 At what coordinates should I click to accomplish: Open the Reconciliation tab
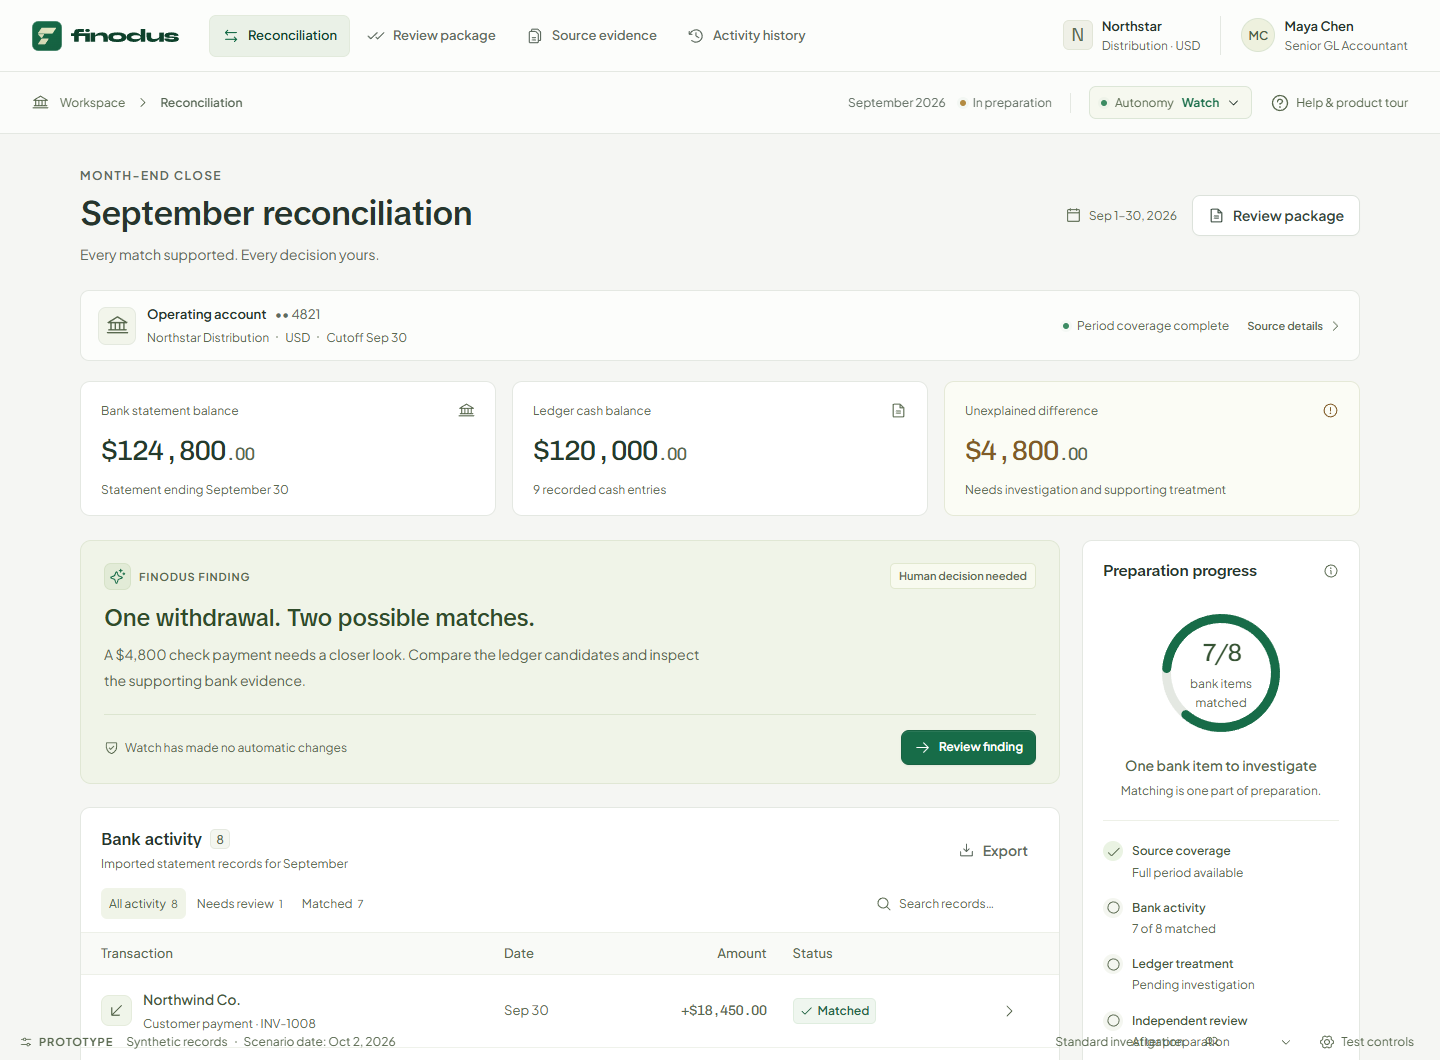[280, 36]
